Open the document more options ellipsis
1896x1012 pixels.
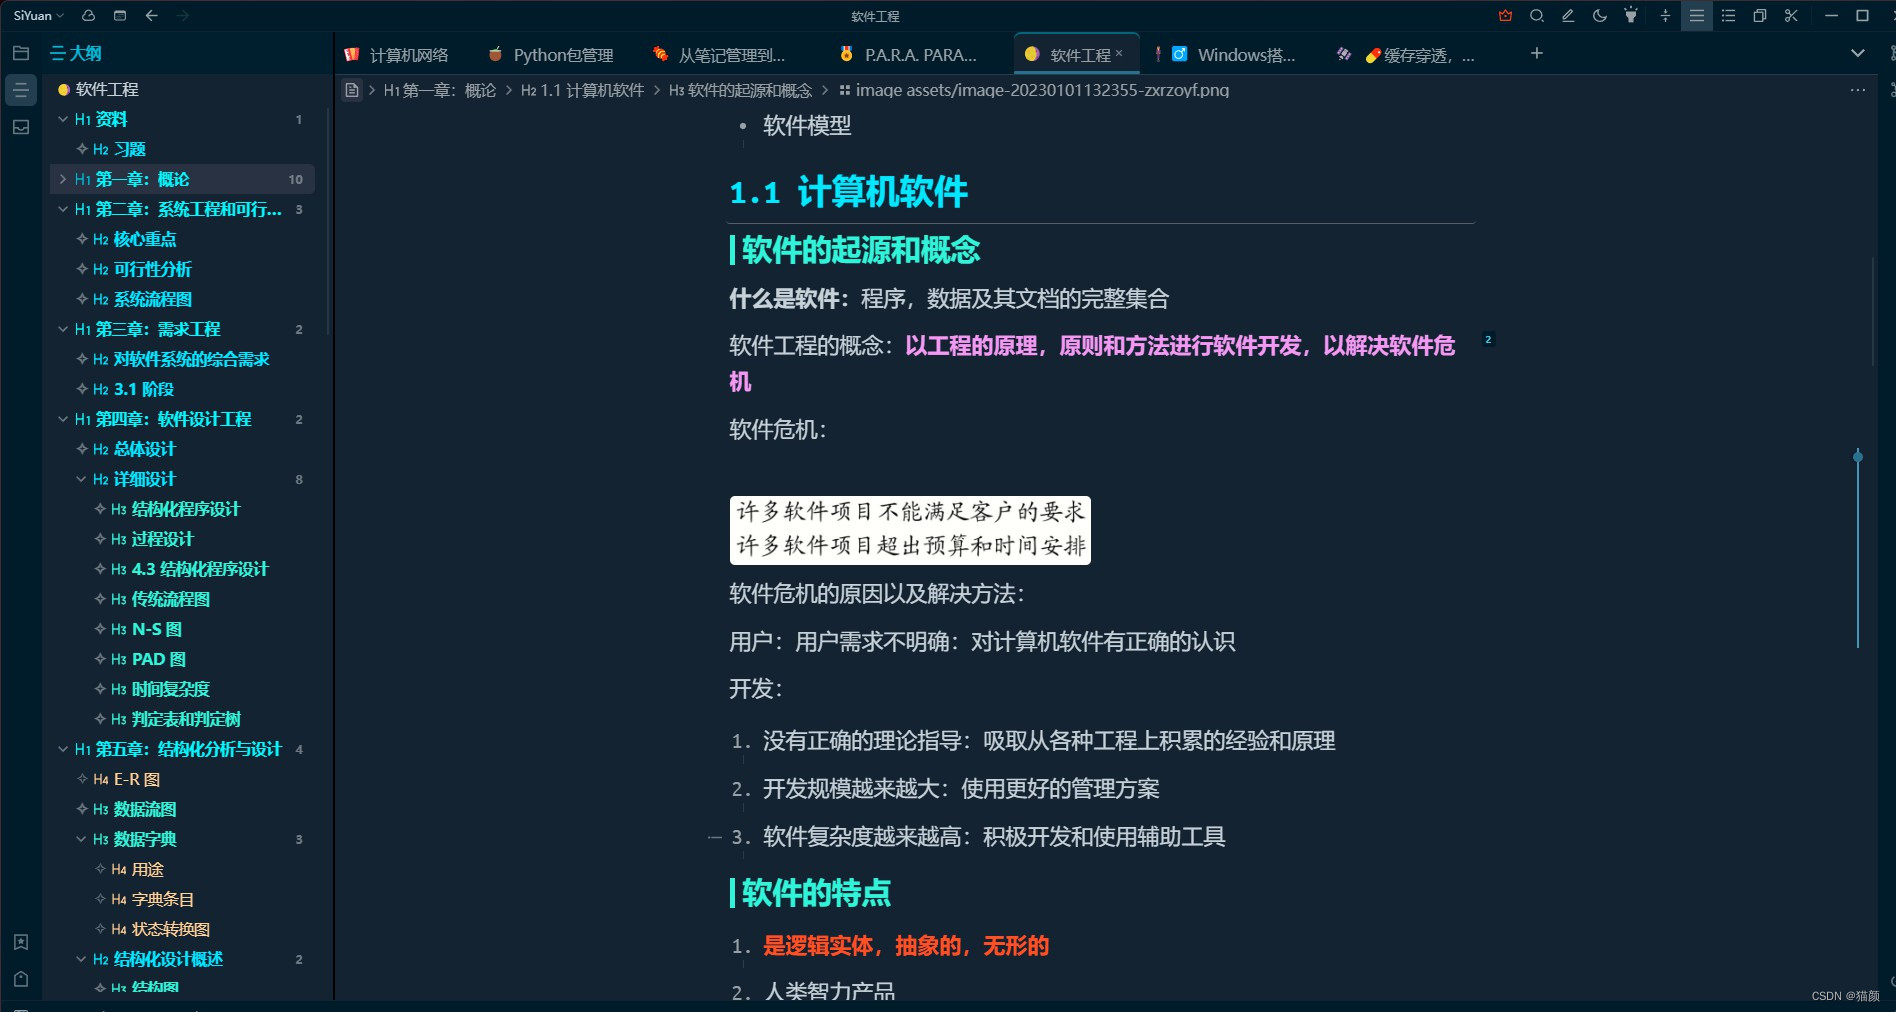1858,90
